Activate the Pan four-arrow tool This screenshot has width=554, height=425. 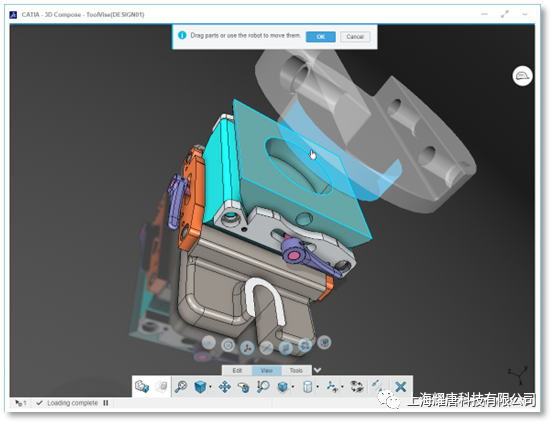(x=225, y=387)
